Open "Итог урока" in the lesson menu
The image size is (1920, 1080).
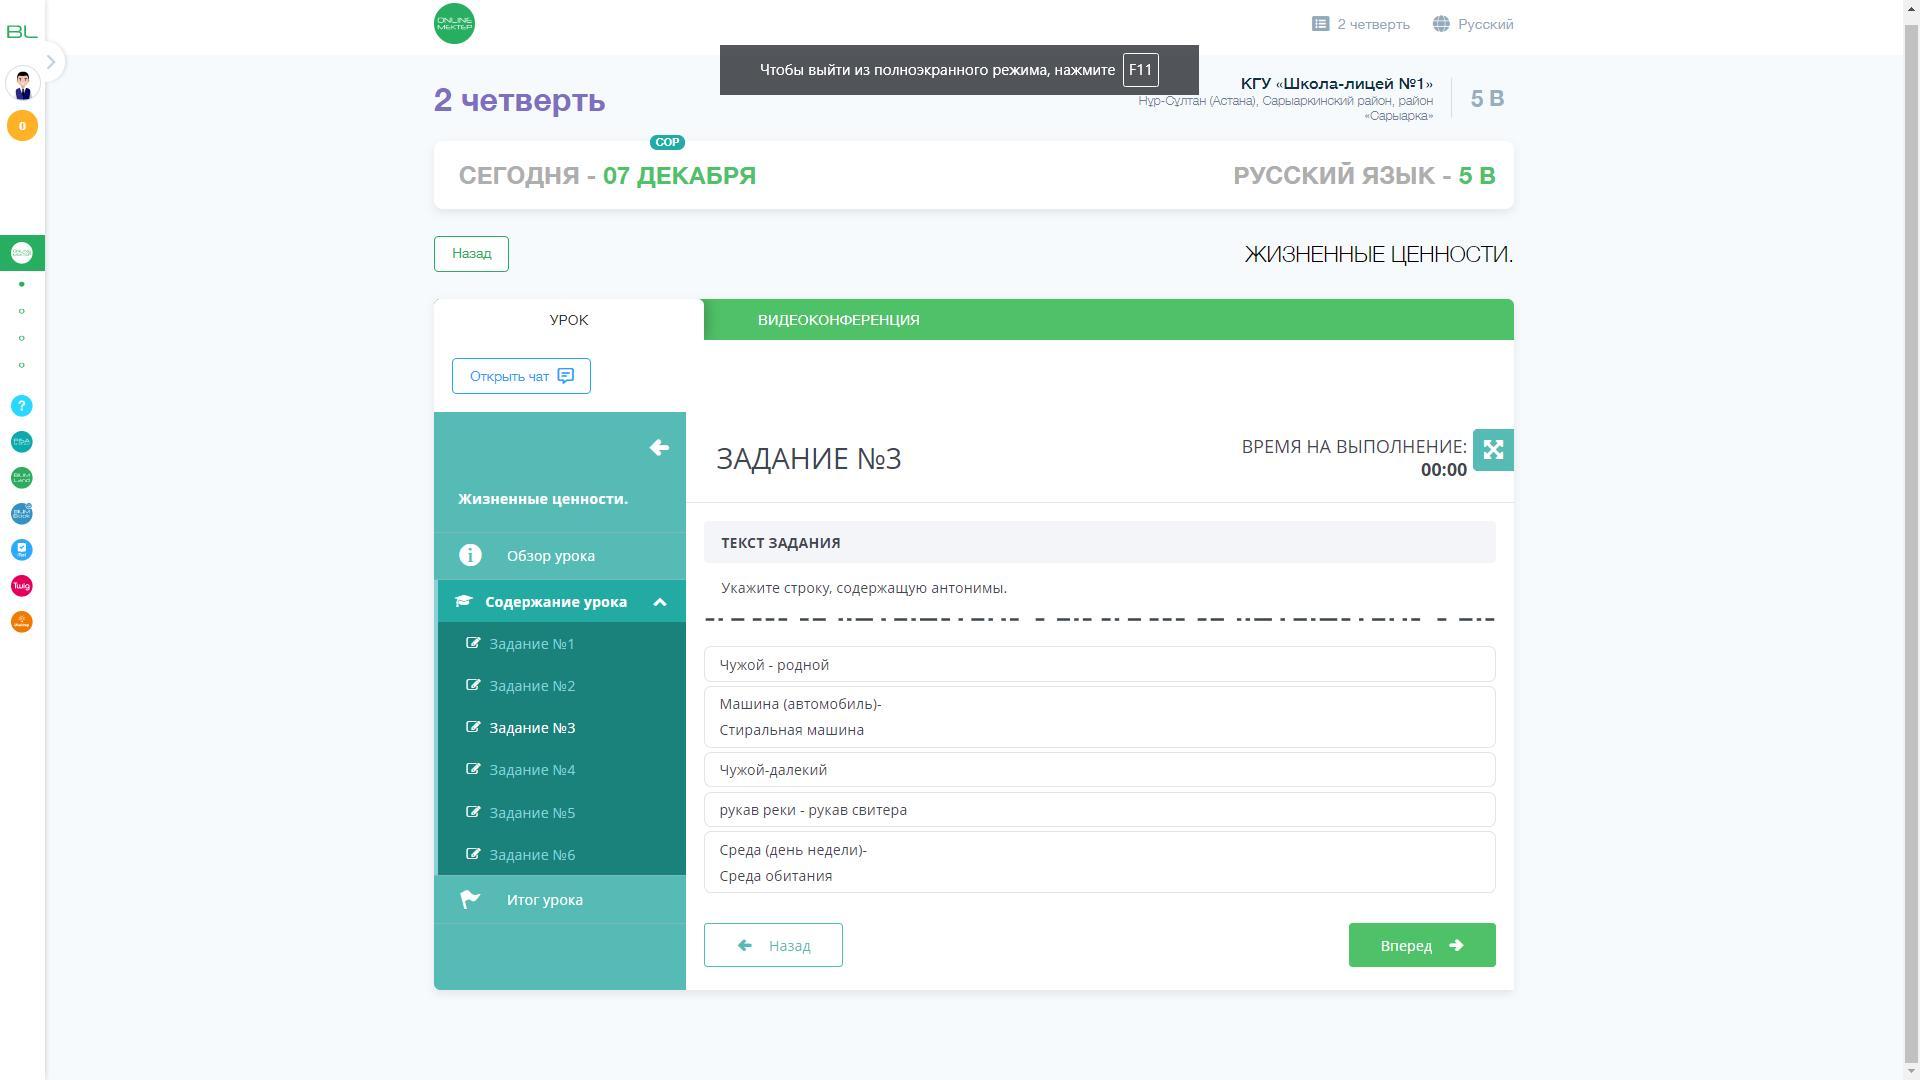click(544, 900)
